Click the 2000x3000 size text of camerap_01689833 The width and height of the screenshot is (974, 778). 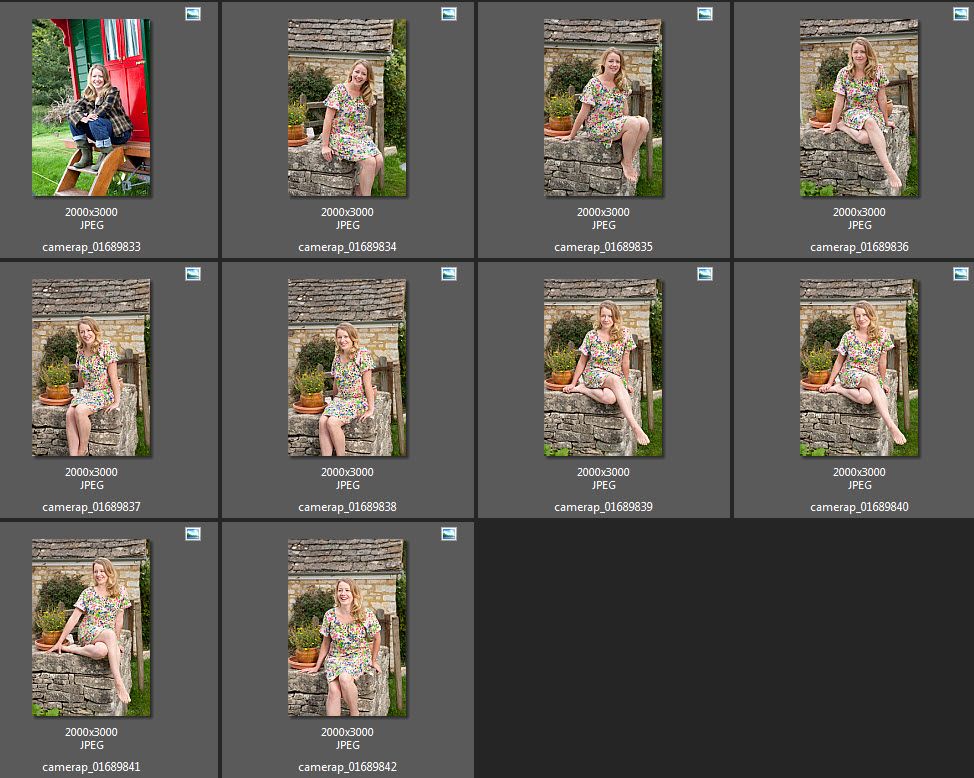(x=91, y=212)
